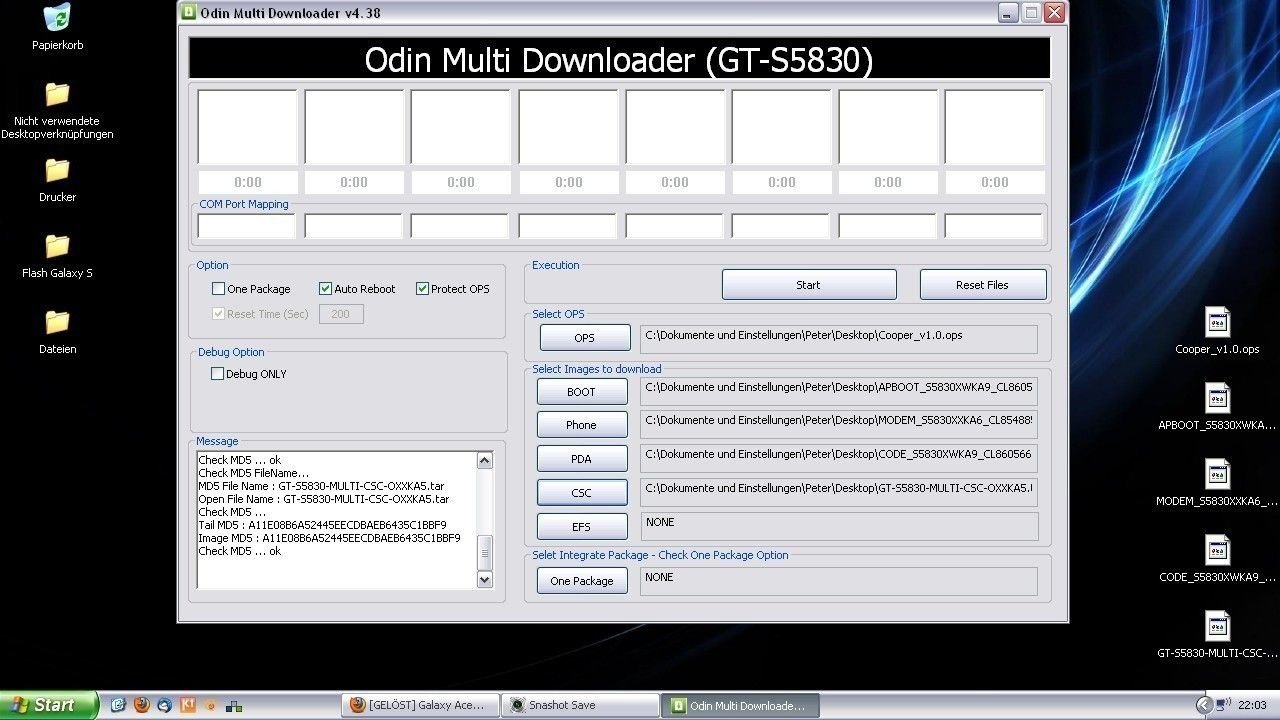Switch to Odin Multi Downloader taskbar button

coord(739,705)
